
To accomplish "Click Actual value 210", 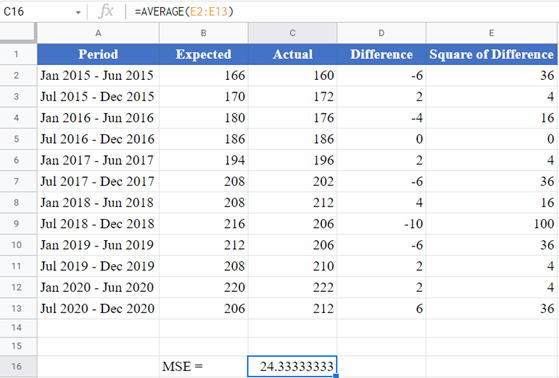I will click(292, 266).
